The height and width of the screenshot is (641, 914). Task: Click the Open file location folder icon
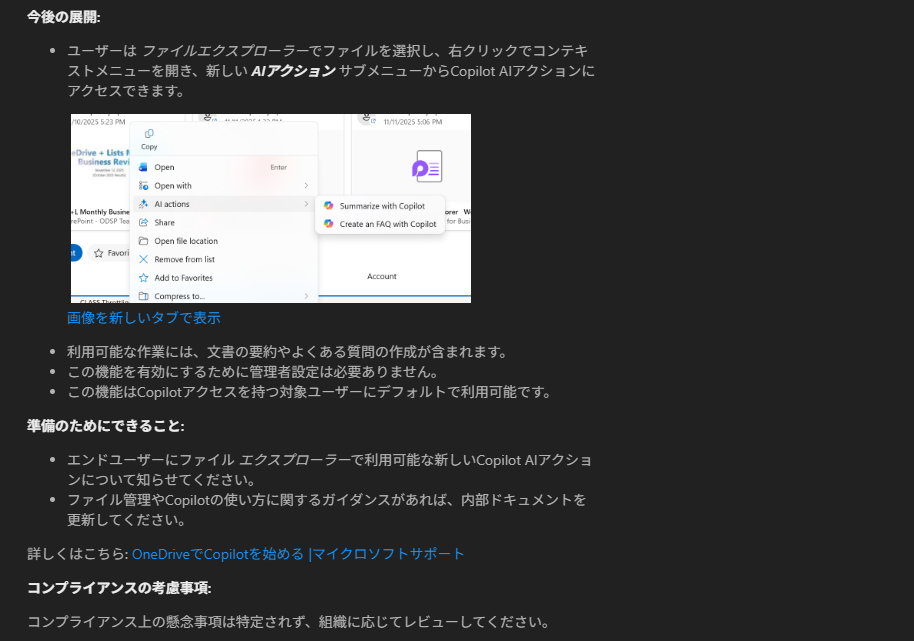tap(144, 241)
